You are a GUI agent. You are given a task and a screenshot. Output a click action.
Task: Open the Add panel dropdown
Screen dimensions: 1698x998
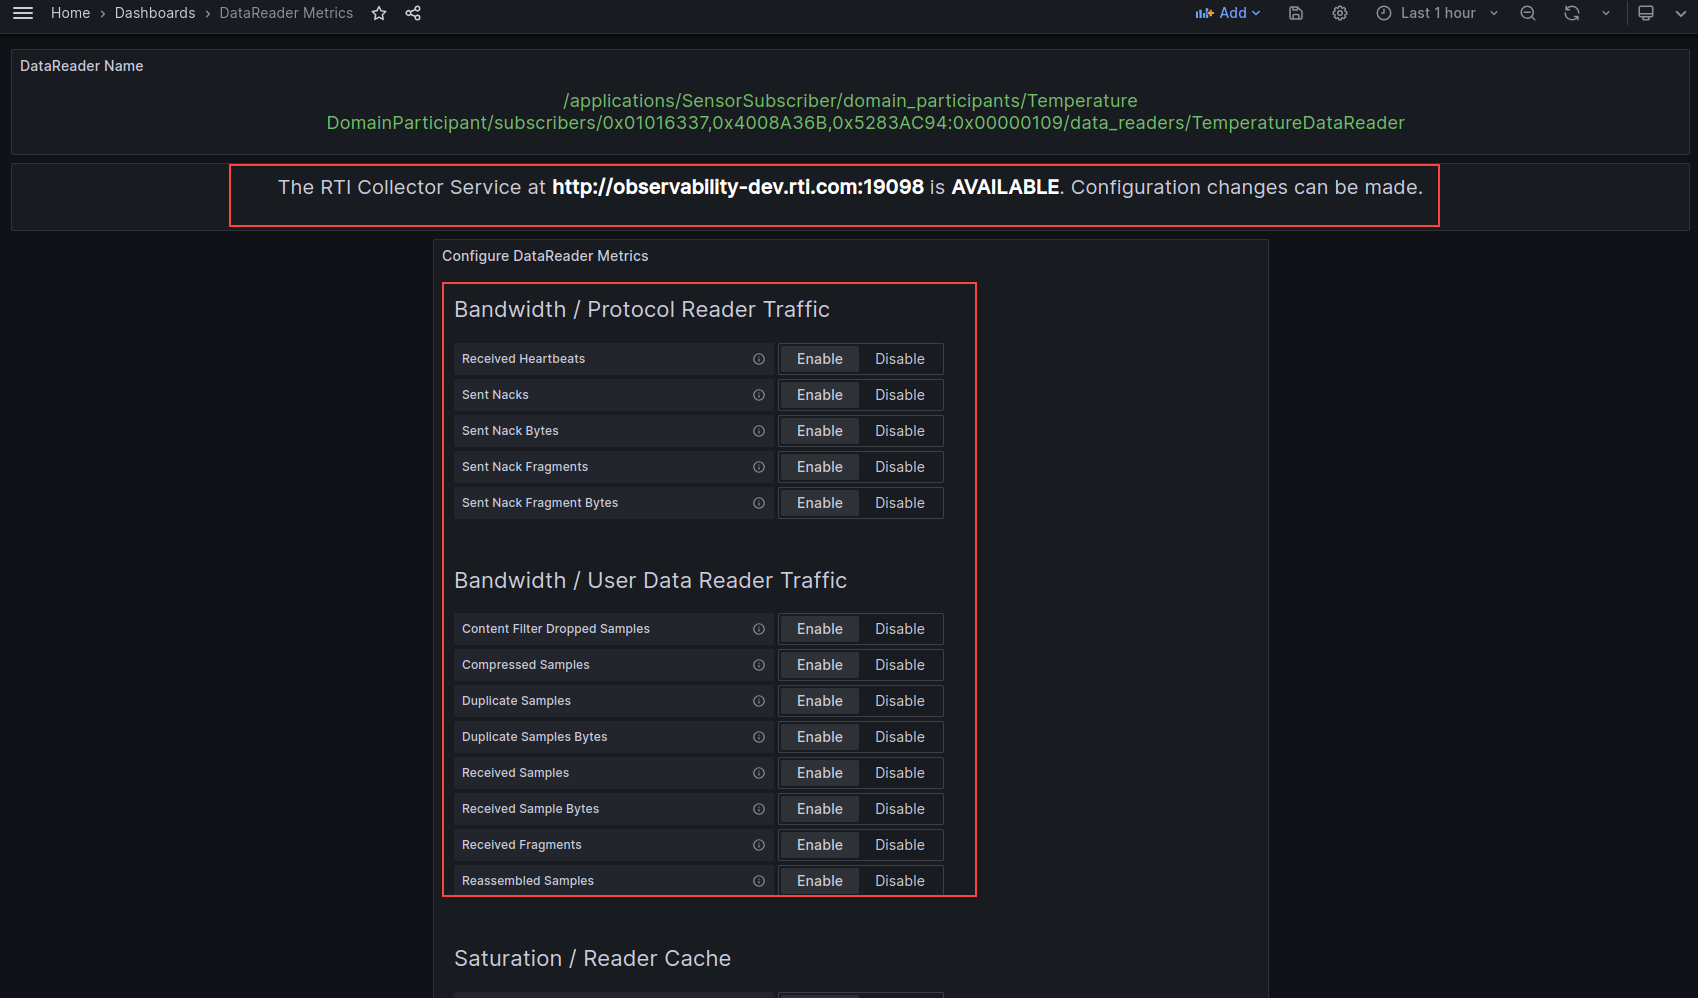point(1228,13)
